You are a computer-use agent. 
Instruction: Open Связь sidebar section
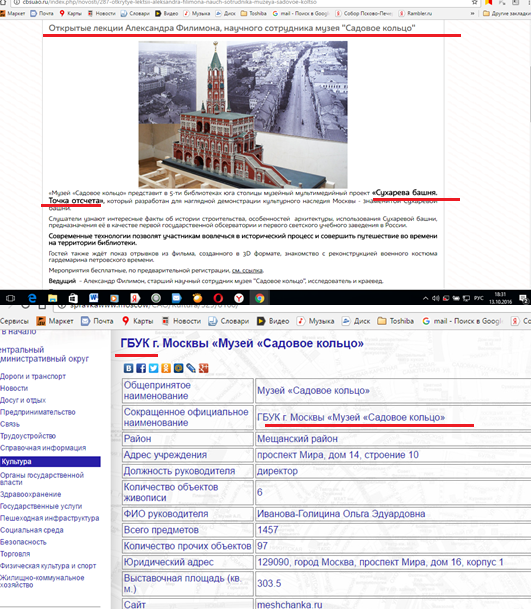(x=10, y=424)
